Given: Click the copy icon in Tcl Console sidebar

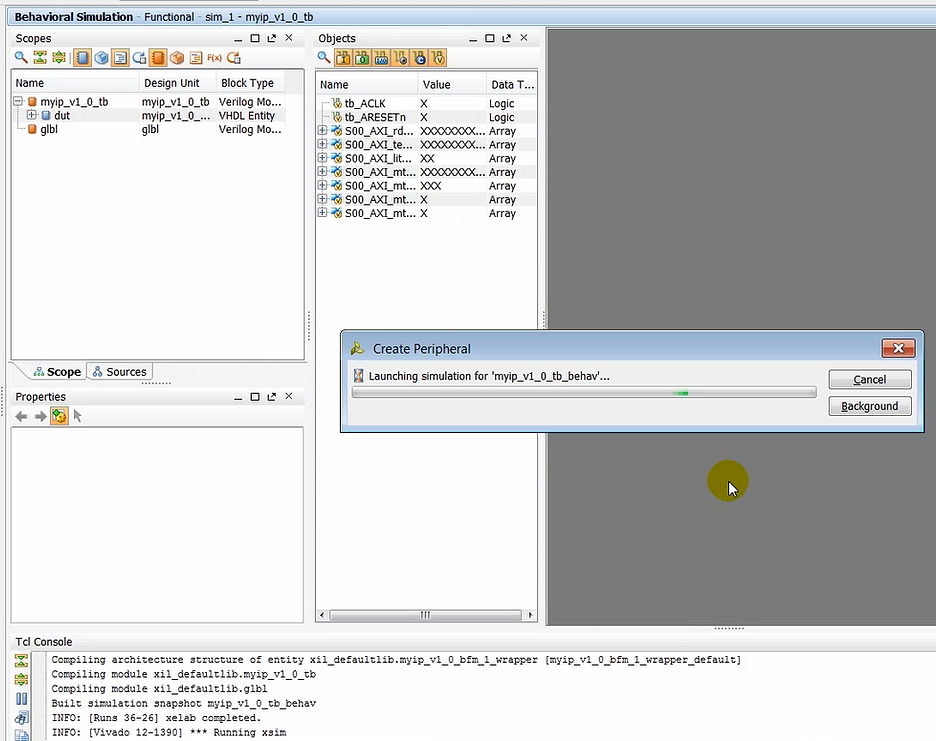Looking at the screenshot, I should tap(20, 736).
